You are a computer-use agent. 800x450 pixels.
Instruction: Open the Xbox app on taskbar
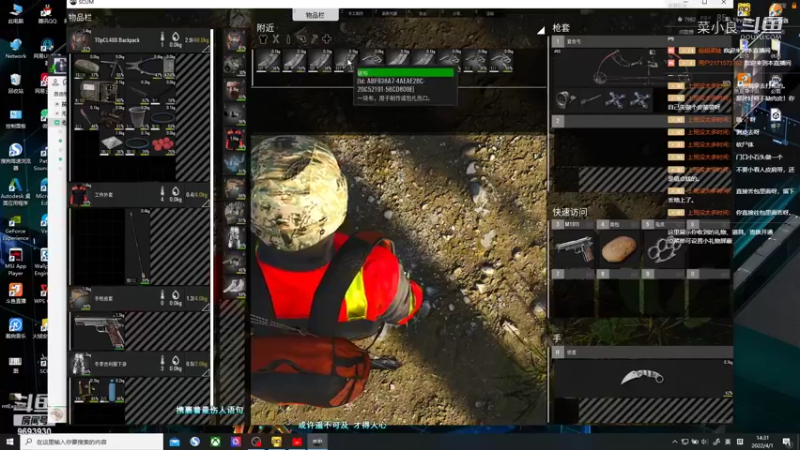click(215, 441)
